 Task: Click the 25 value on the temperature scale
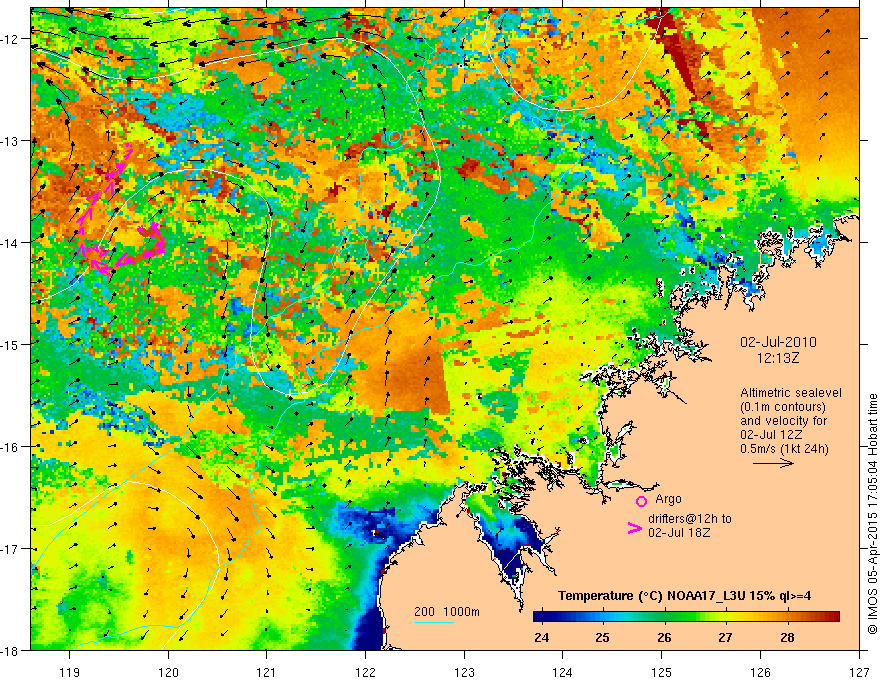tap(603, 638)
